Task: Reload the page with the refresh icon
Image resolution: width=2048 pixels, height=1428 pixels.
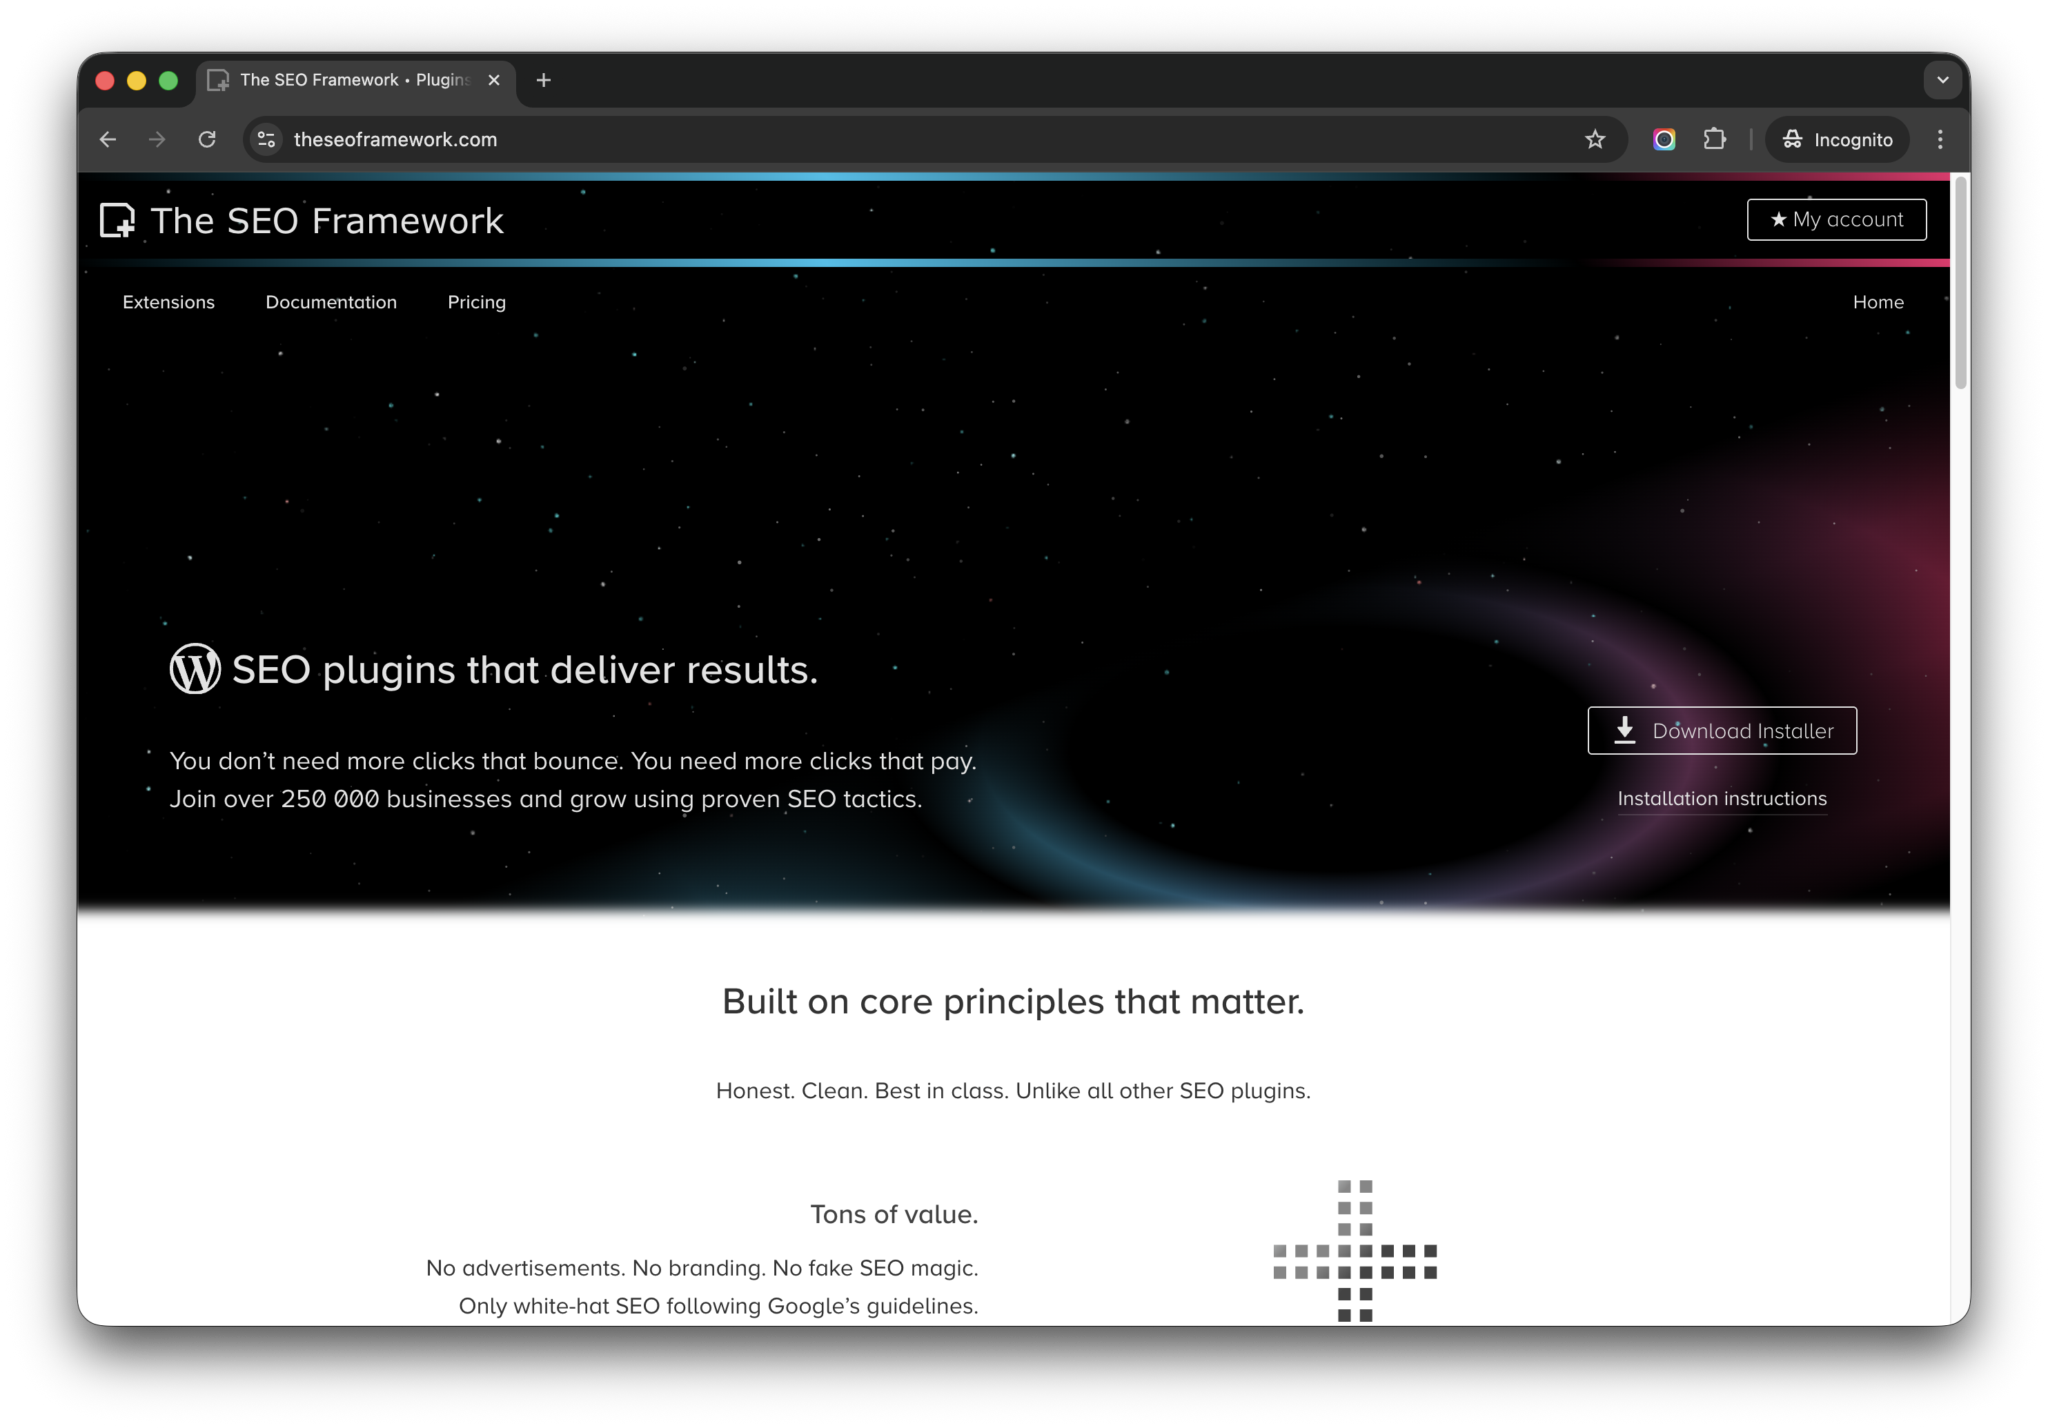Action: pos(207,139)
